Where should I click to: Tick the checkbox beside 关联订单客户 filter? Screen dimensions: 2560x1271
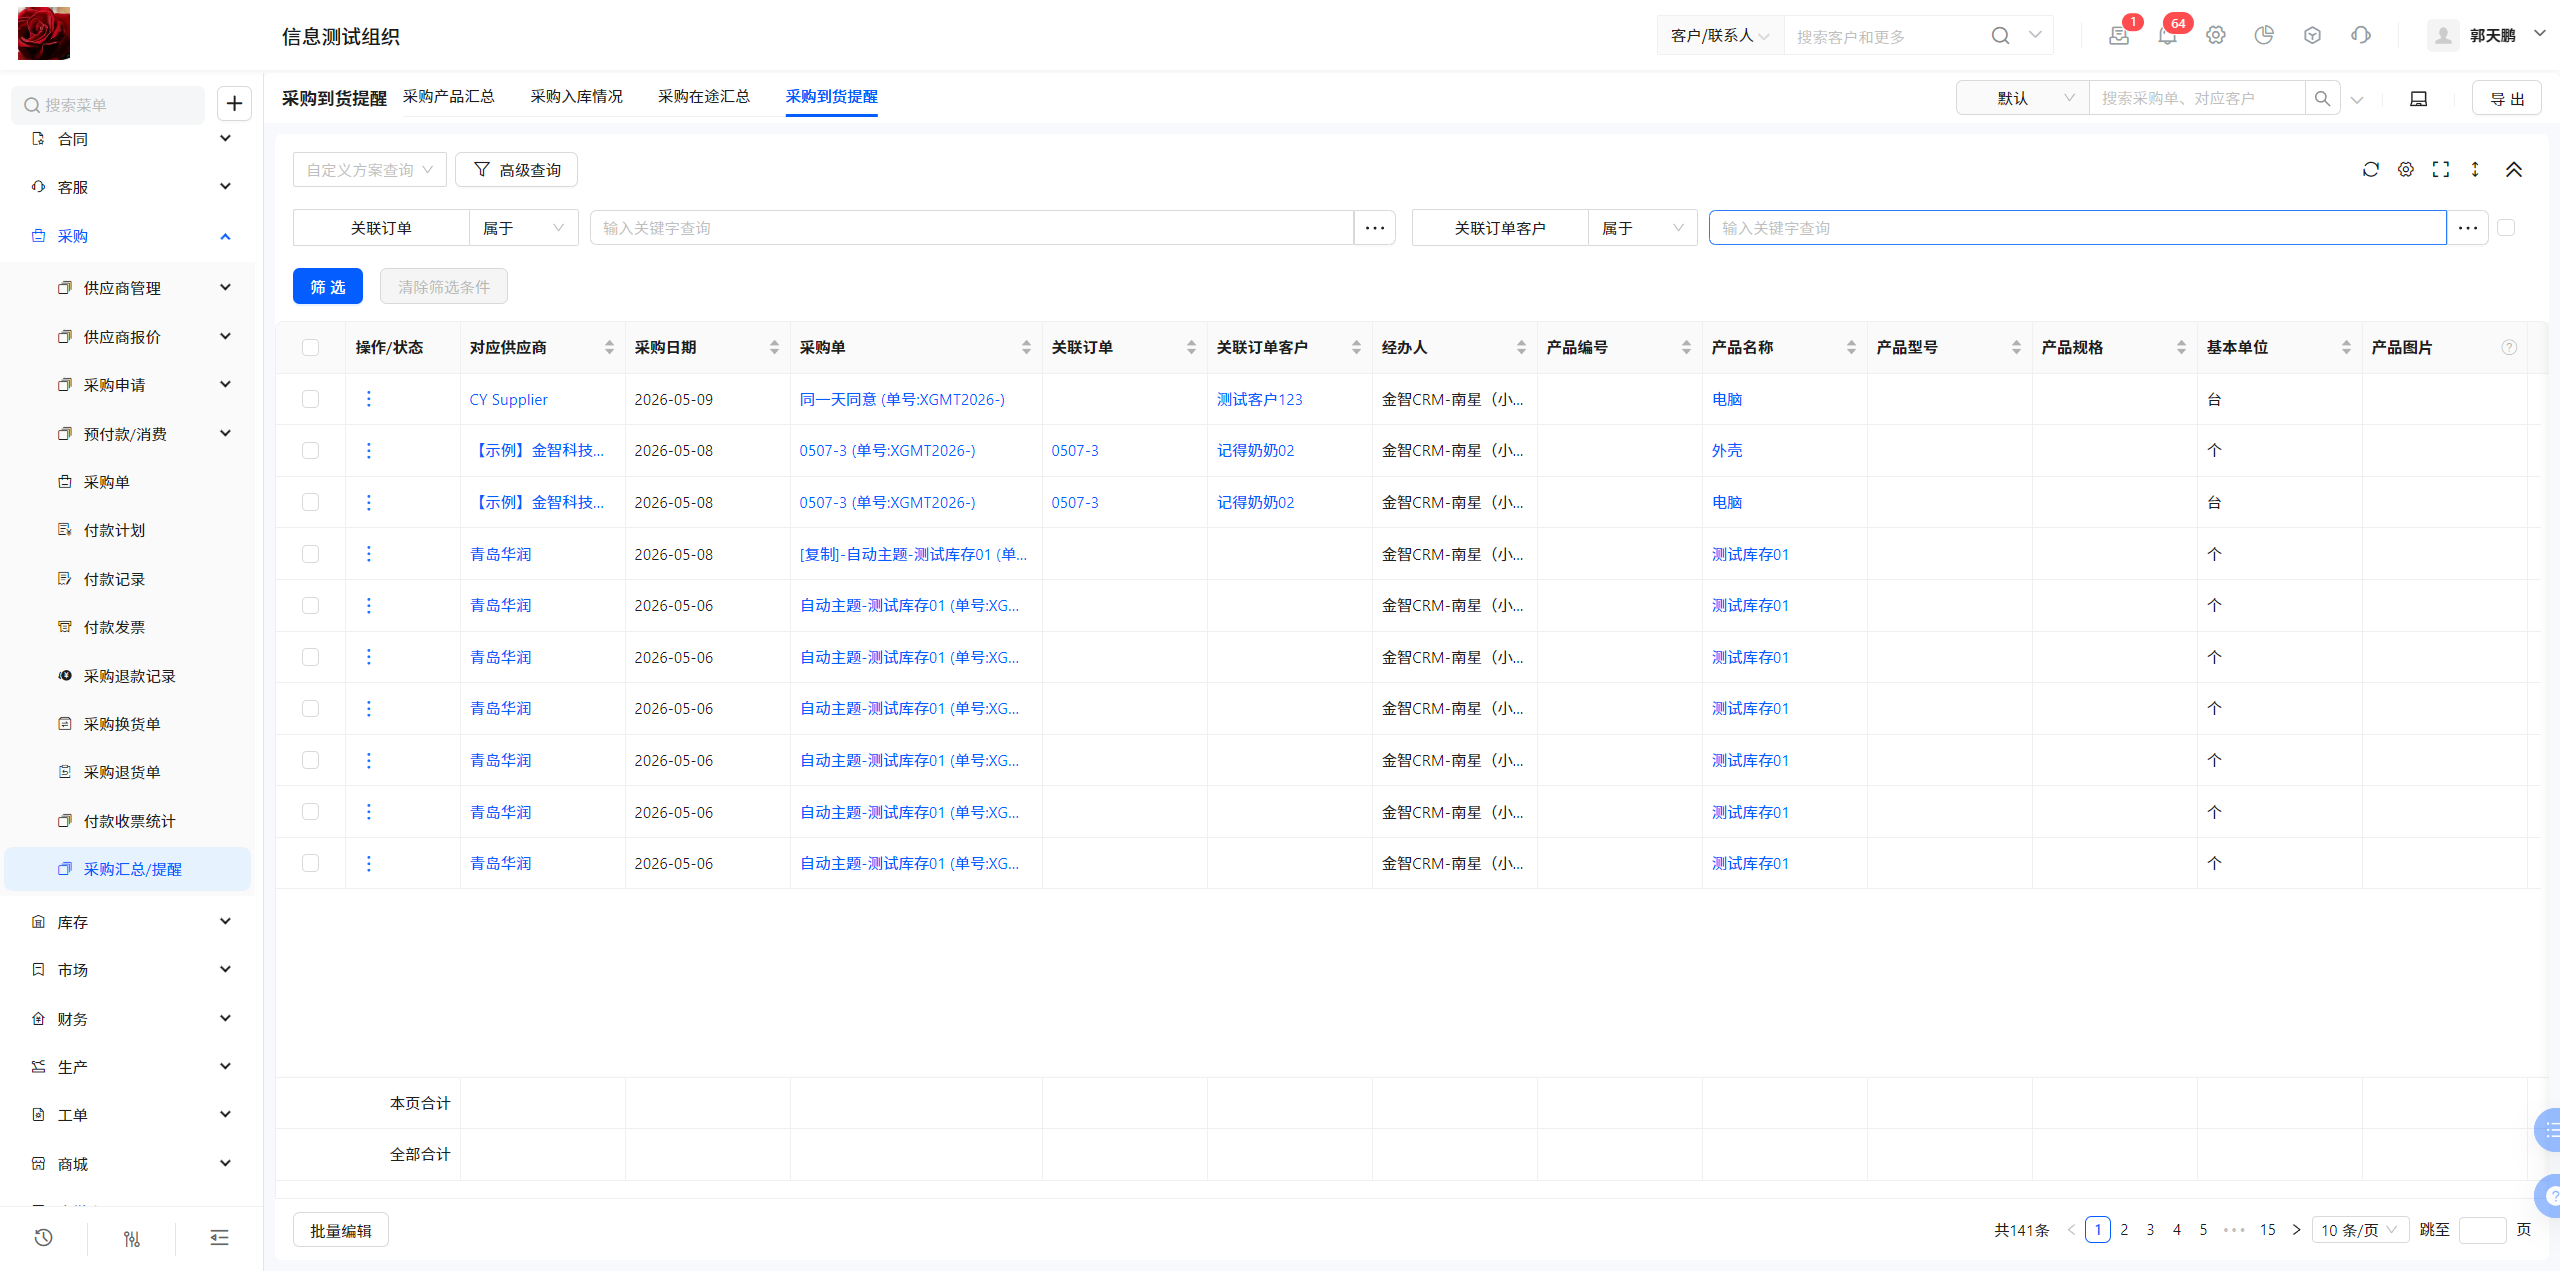click(x=2506, y=228)
